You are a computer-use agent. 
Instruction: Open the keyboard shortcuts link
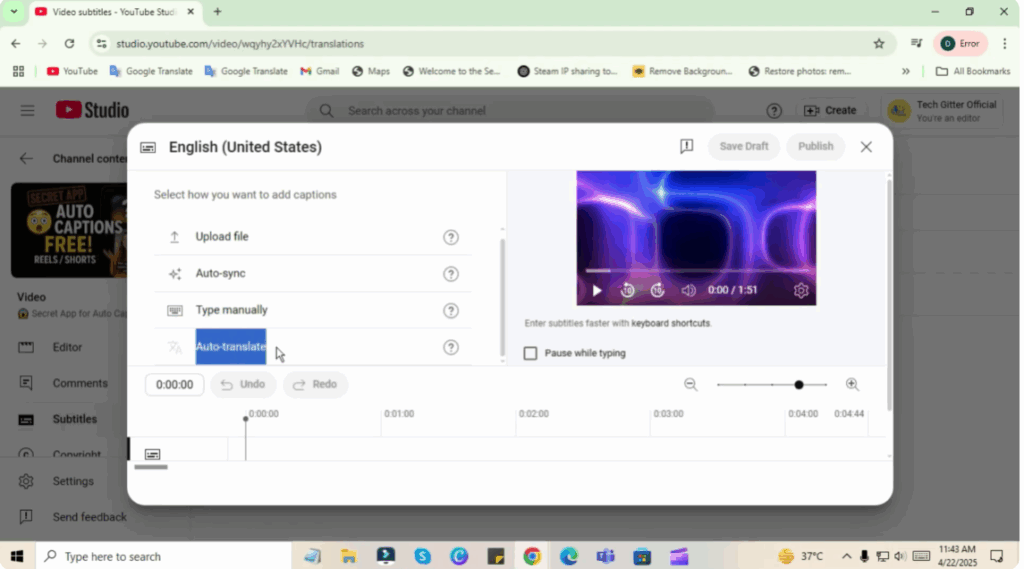(670, 324)
